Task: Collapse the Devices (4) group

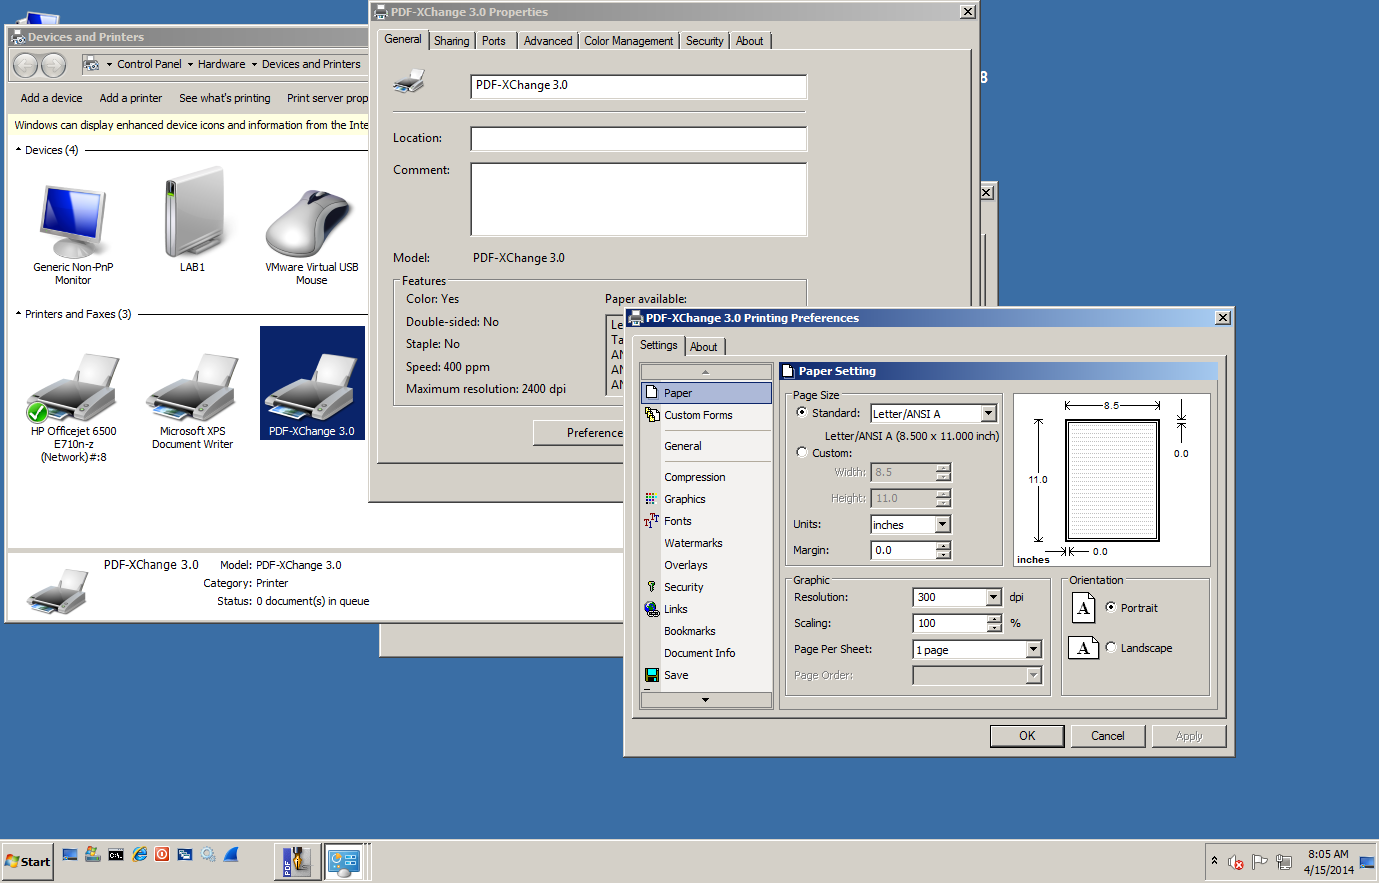Action: click(x=18, y=150)
